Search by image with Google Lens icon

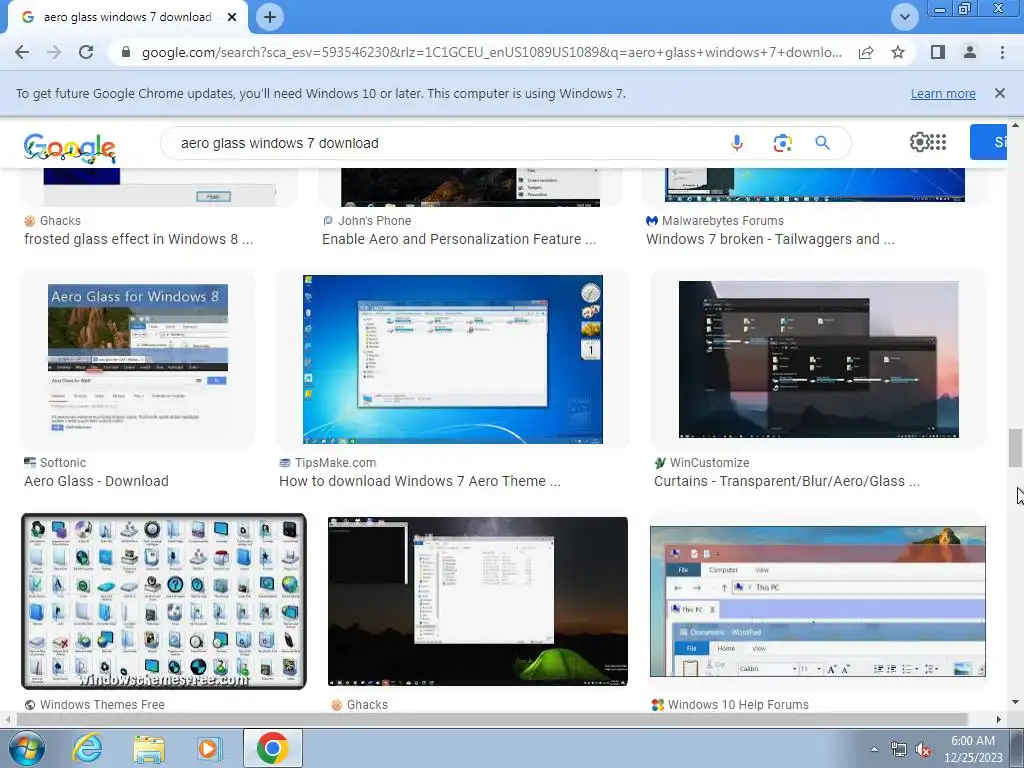tap(782, 143)
